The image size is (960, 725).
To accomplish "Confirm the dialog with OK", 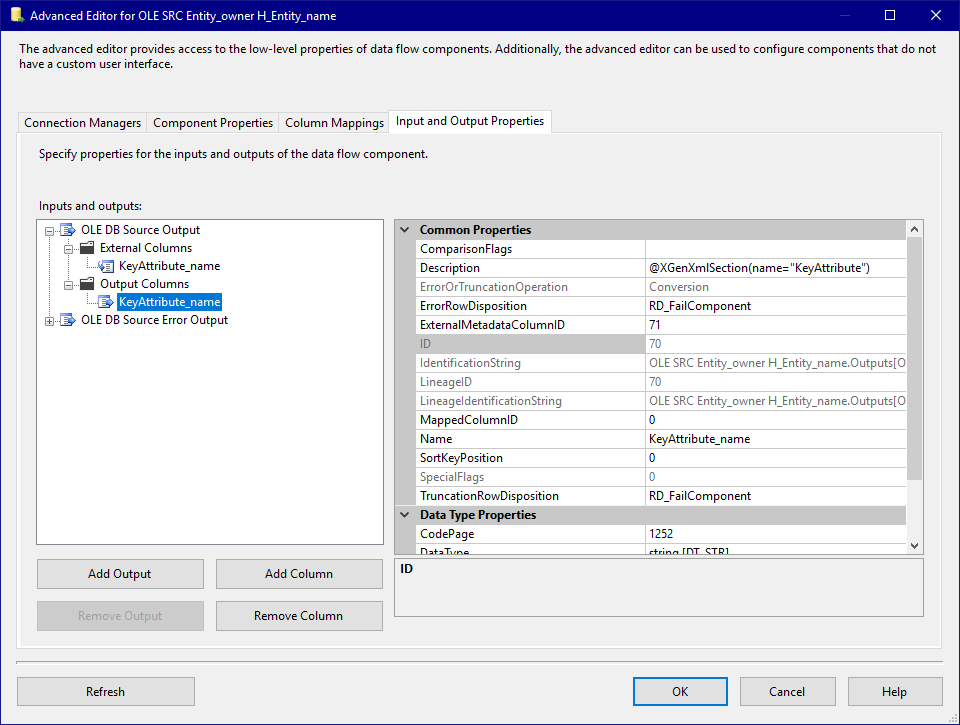I will [680, 691].
